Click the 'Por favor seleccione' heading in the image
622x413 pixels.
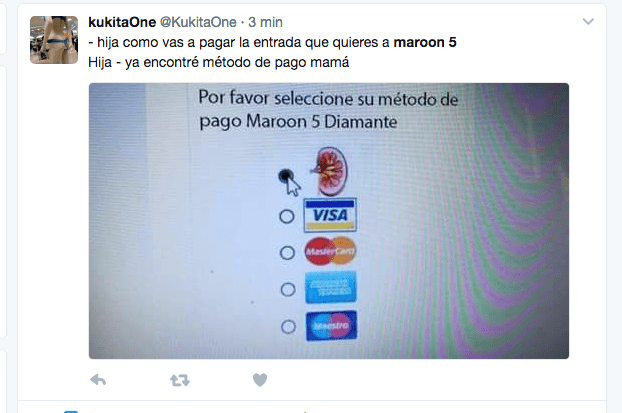(x=328, y=109)
